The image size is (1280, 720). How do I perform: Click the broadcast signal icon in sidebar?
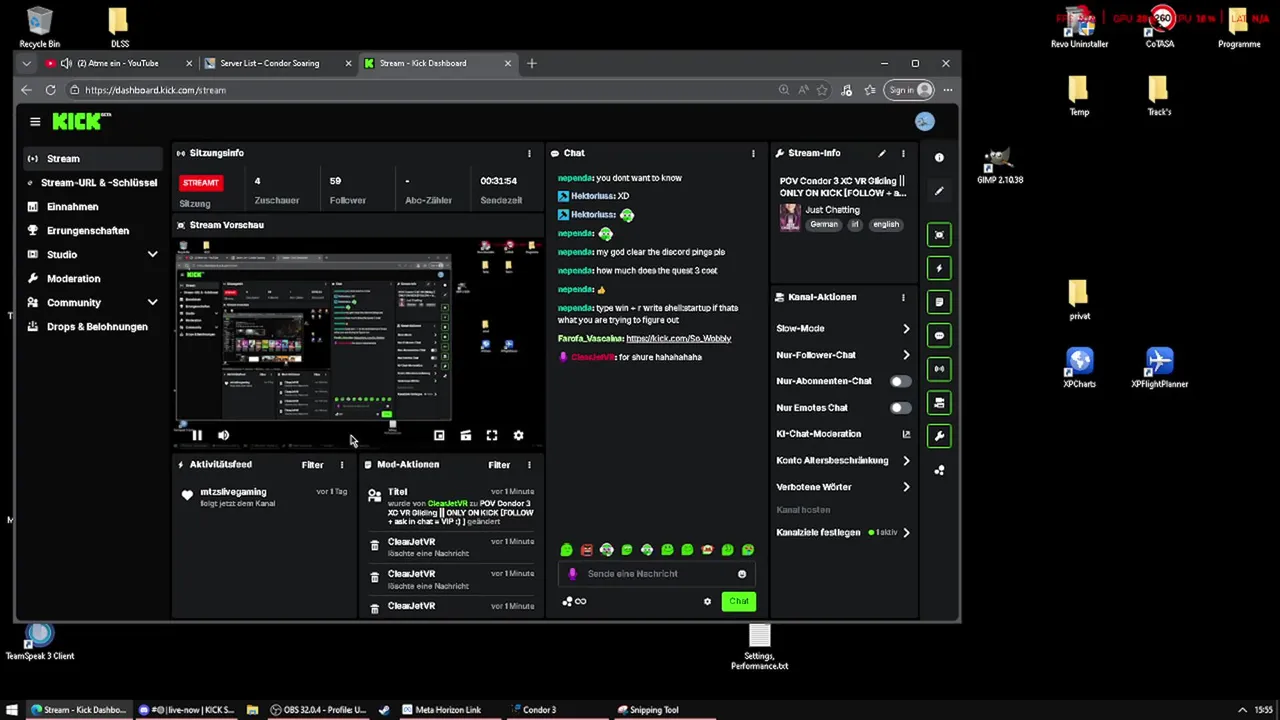coord(939,369)
